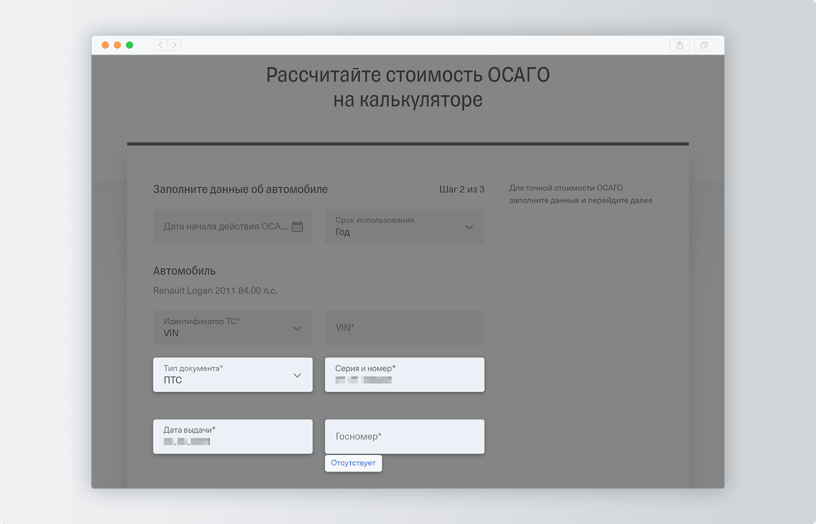Click the Шаг 2 из 3 step indicator
This screenshot has width=816, height=524.
[x=462, y=189]
